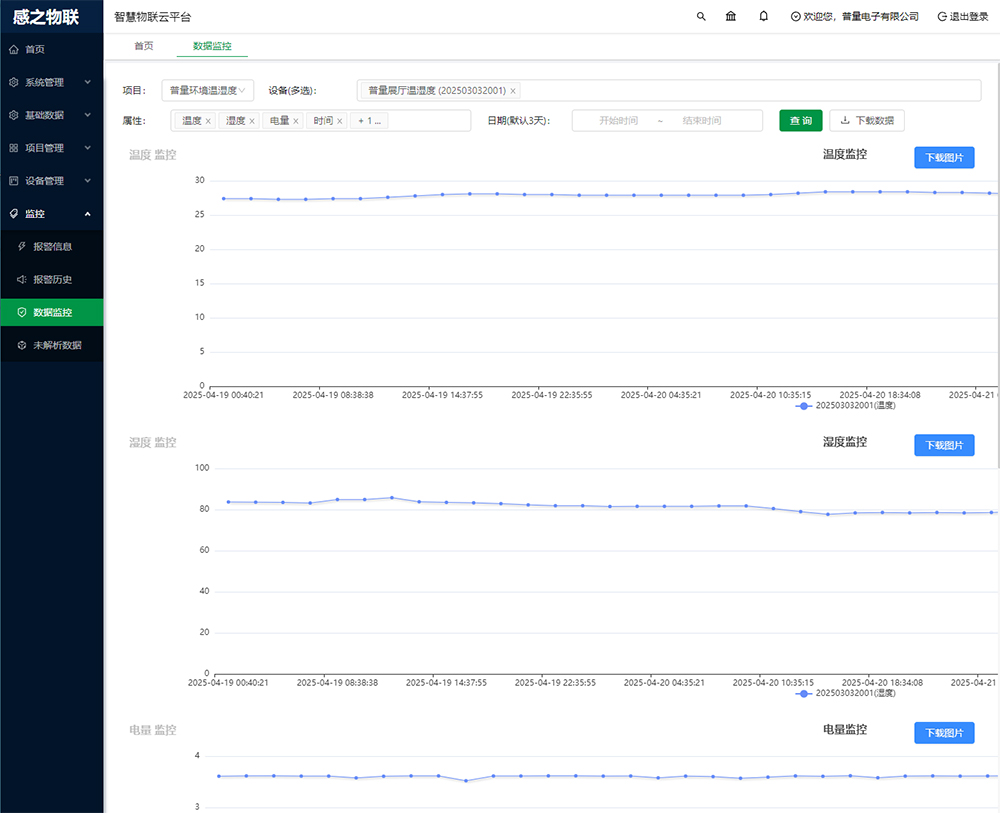Expand the 设备管理 sidebar menu
The width and height of the screenshot is (1000, 813).
click(x=51, y=181)
